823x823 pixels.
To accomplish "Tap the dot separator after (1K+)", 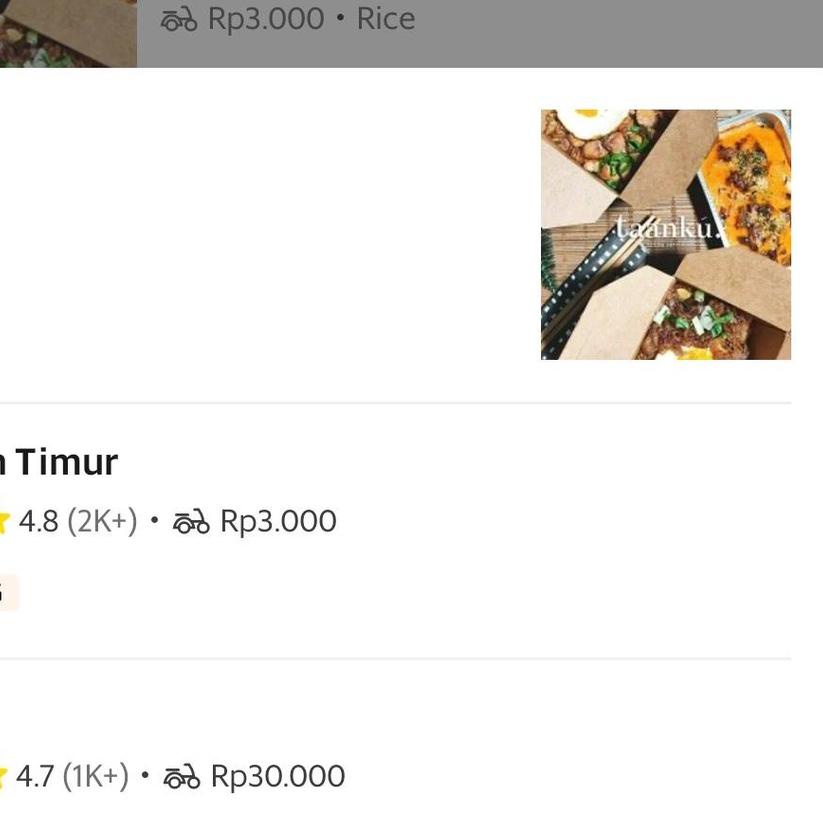I will tap(145, 776).
